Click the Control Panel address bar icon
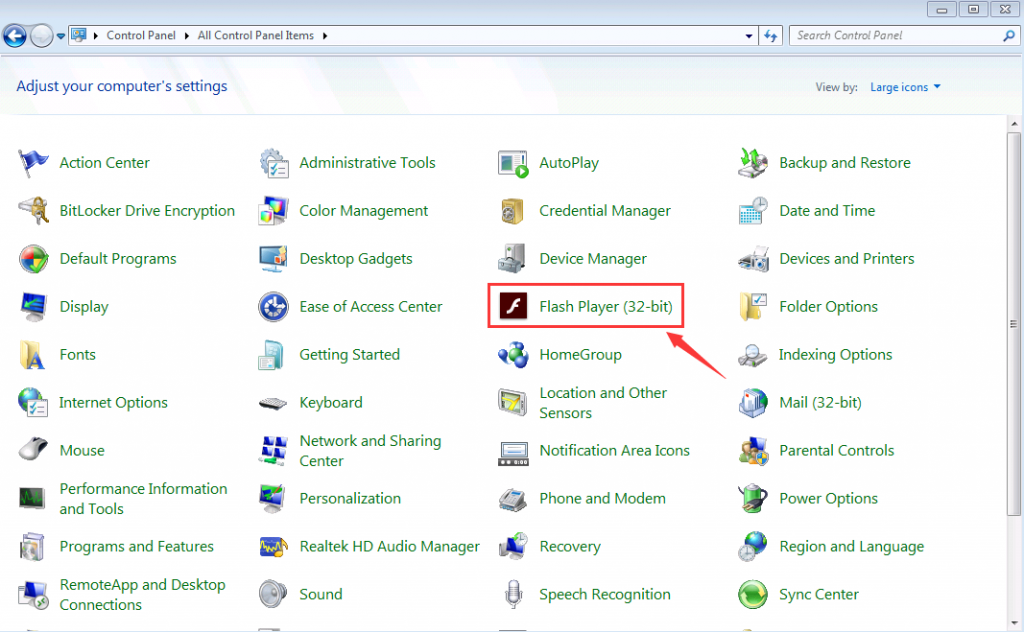1024x632 pixels. tap(79, 35)
